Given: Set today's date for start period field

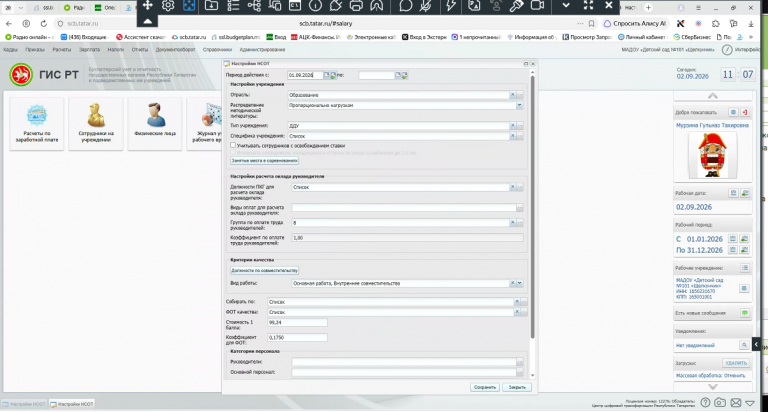Looking at the screenshot, I should pos(333,75).
